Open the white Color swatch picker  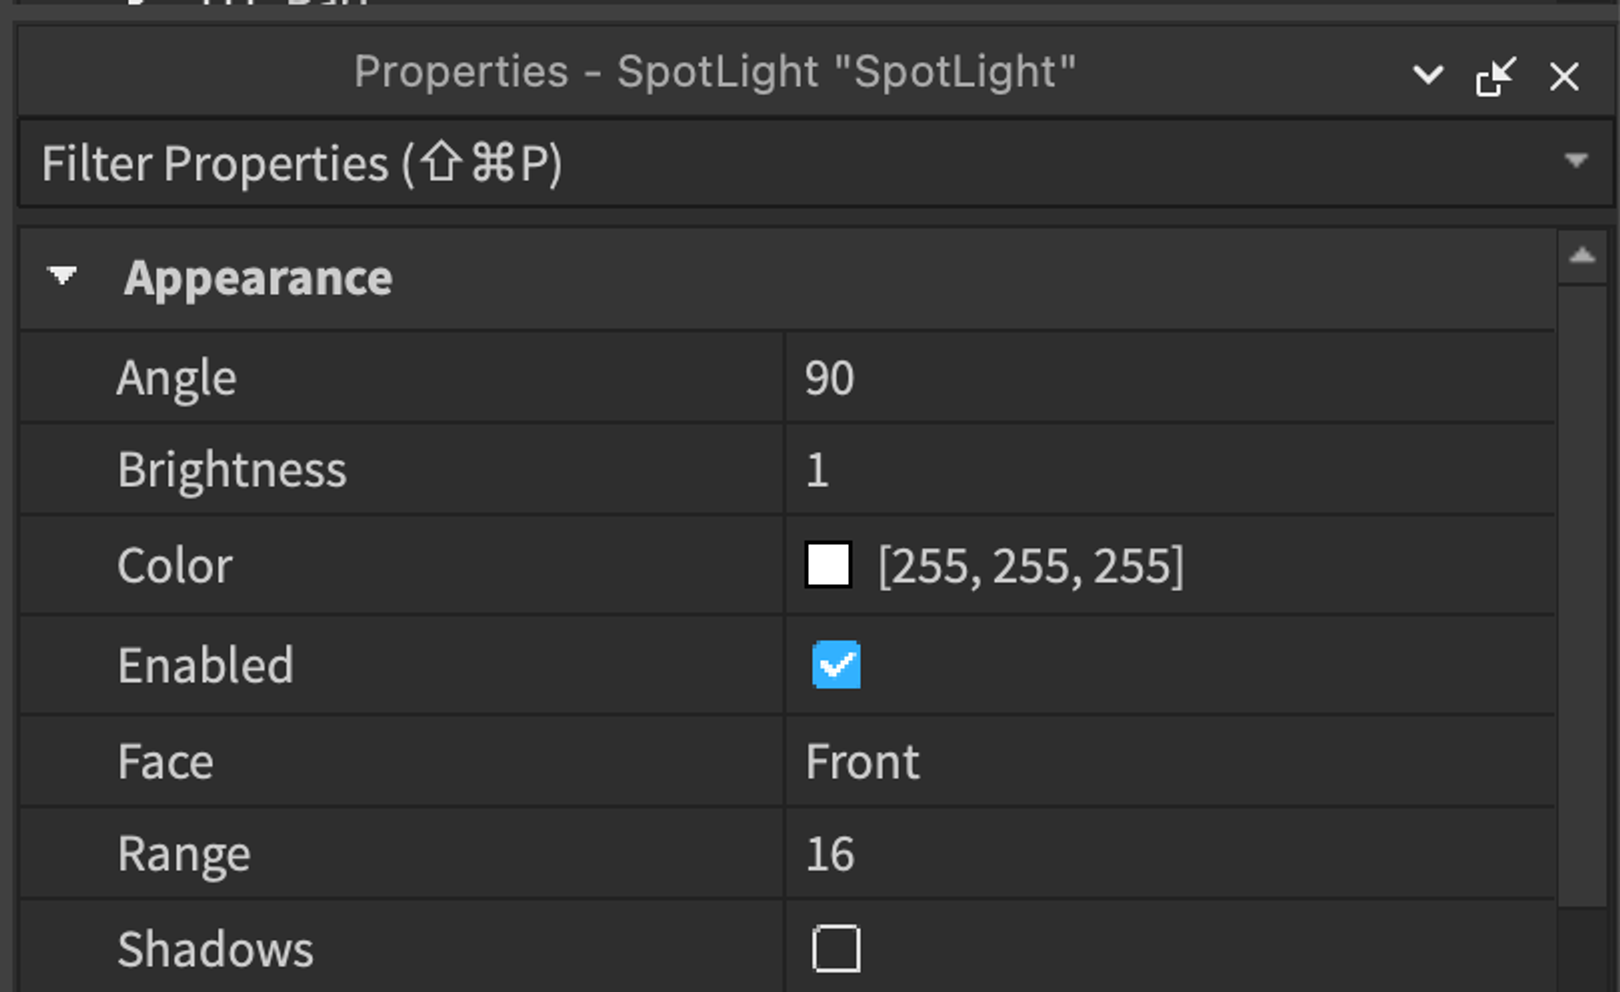(828, 565)
